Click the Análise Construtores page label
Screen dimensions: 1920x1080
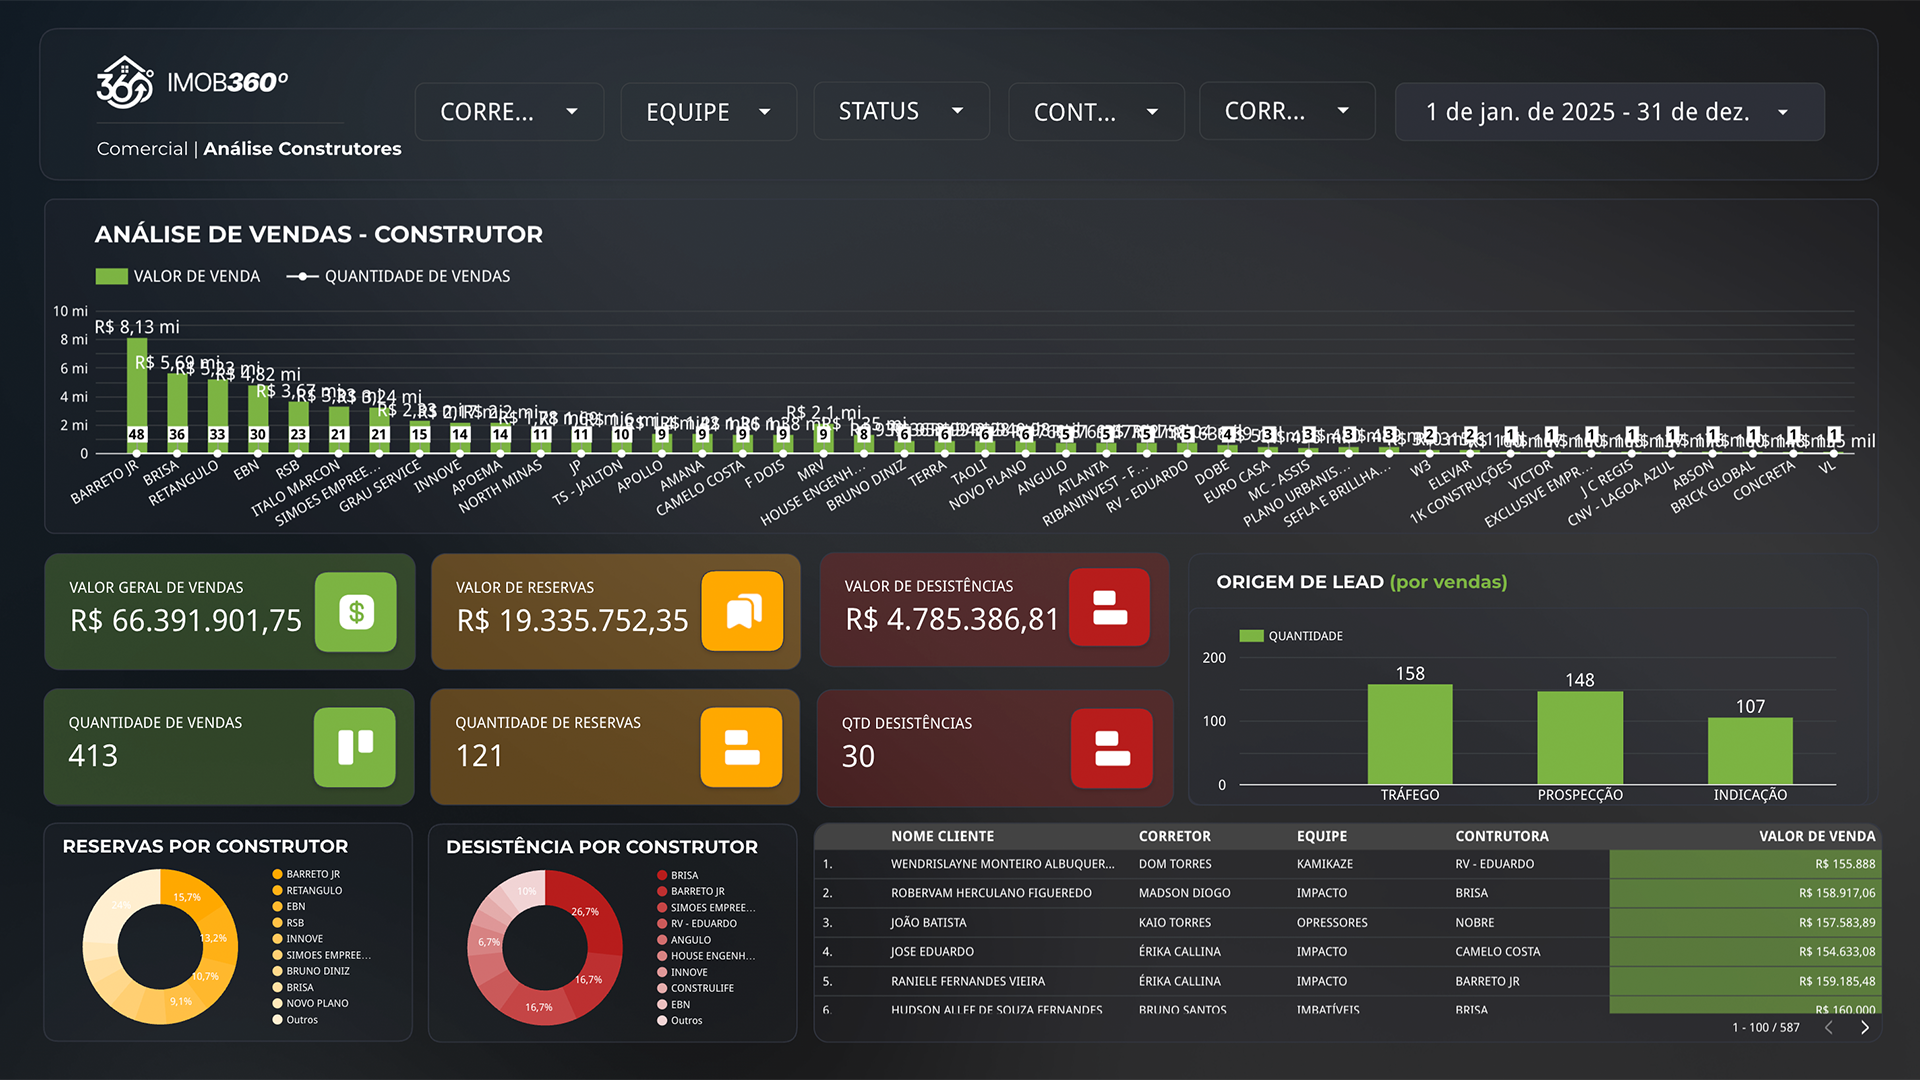coord(302,148)
